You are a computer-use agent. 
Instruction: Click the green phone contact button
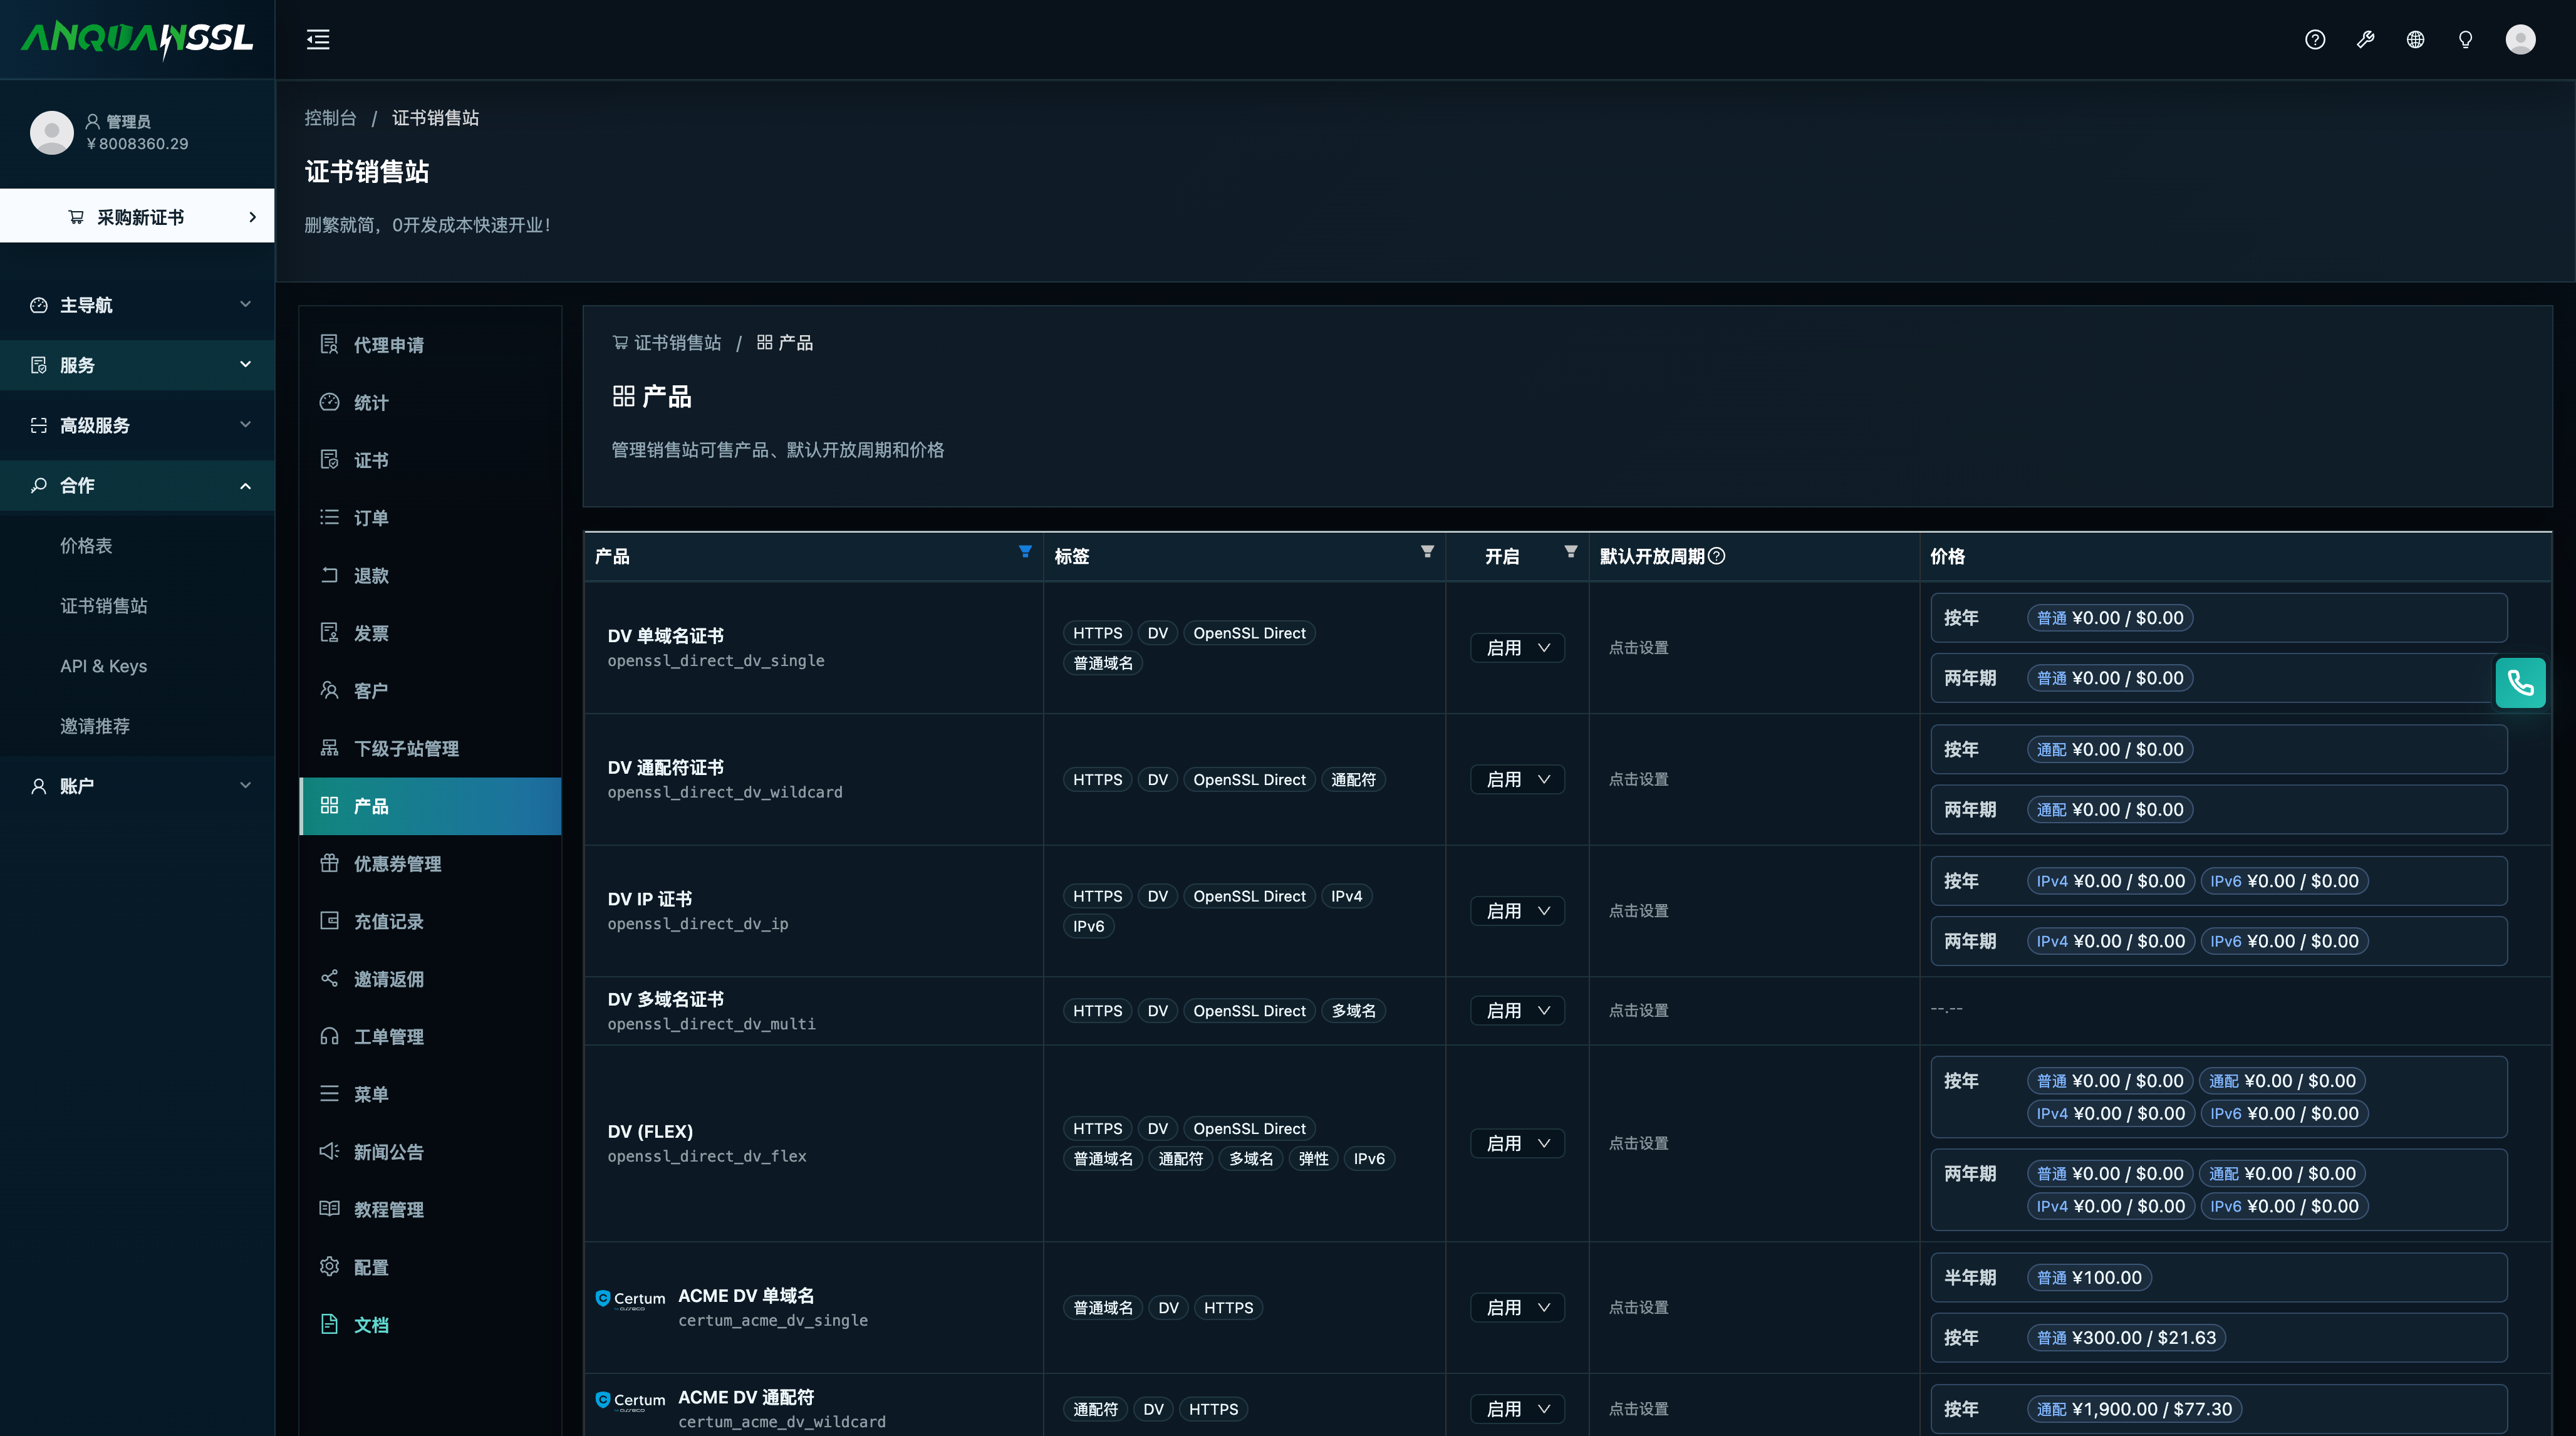[x=2520, y=683]
